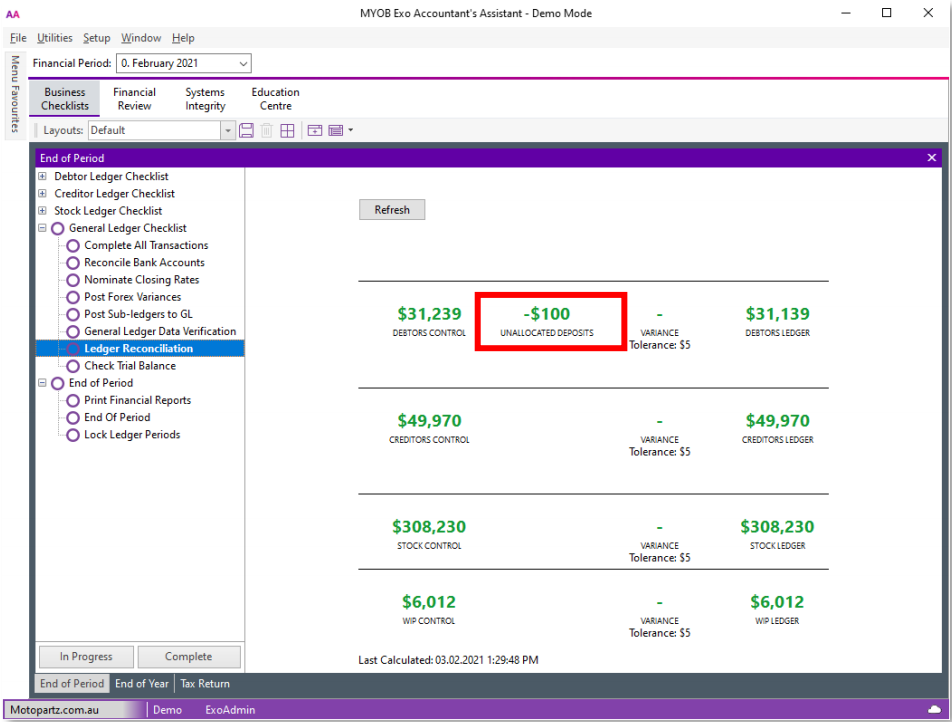Toggle End Of Period status circle
Viewport: 952px width, 722px height.
point(73,418)
